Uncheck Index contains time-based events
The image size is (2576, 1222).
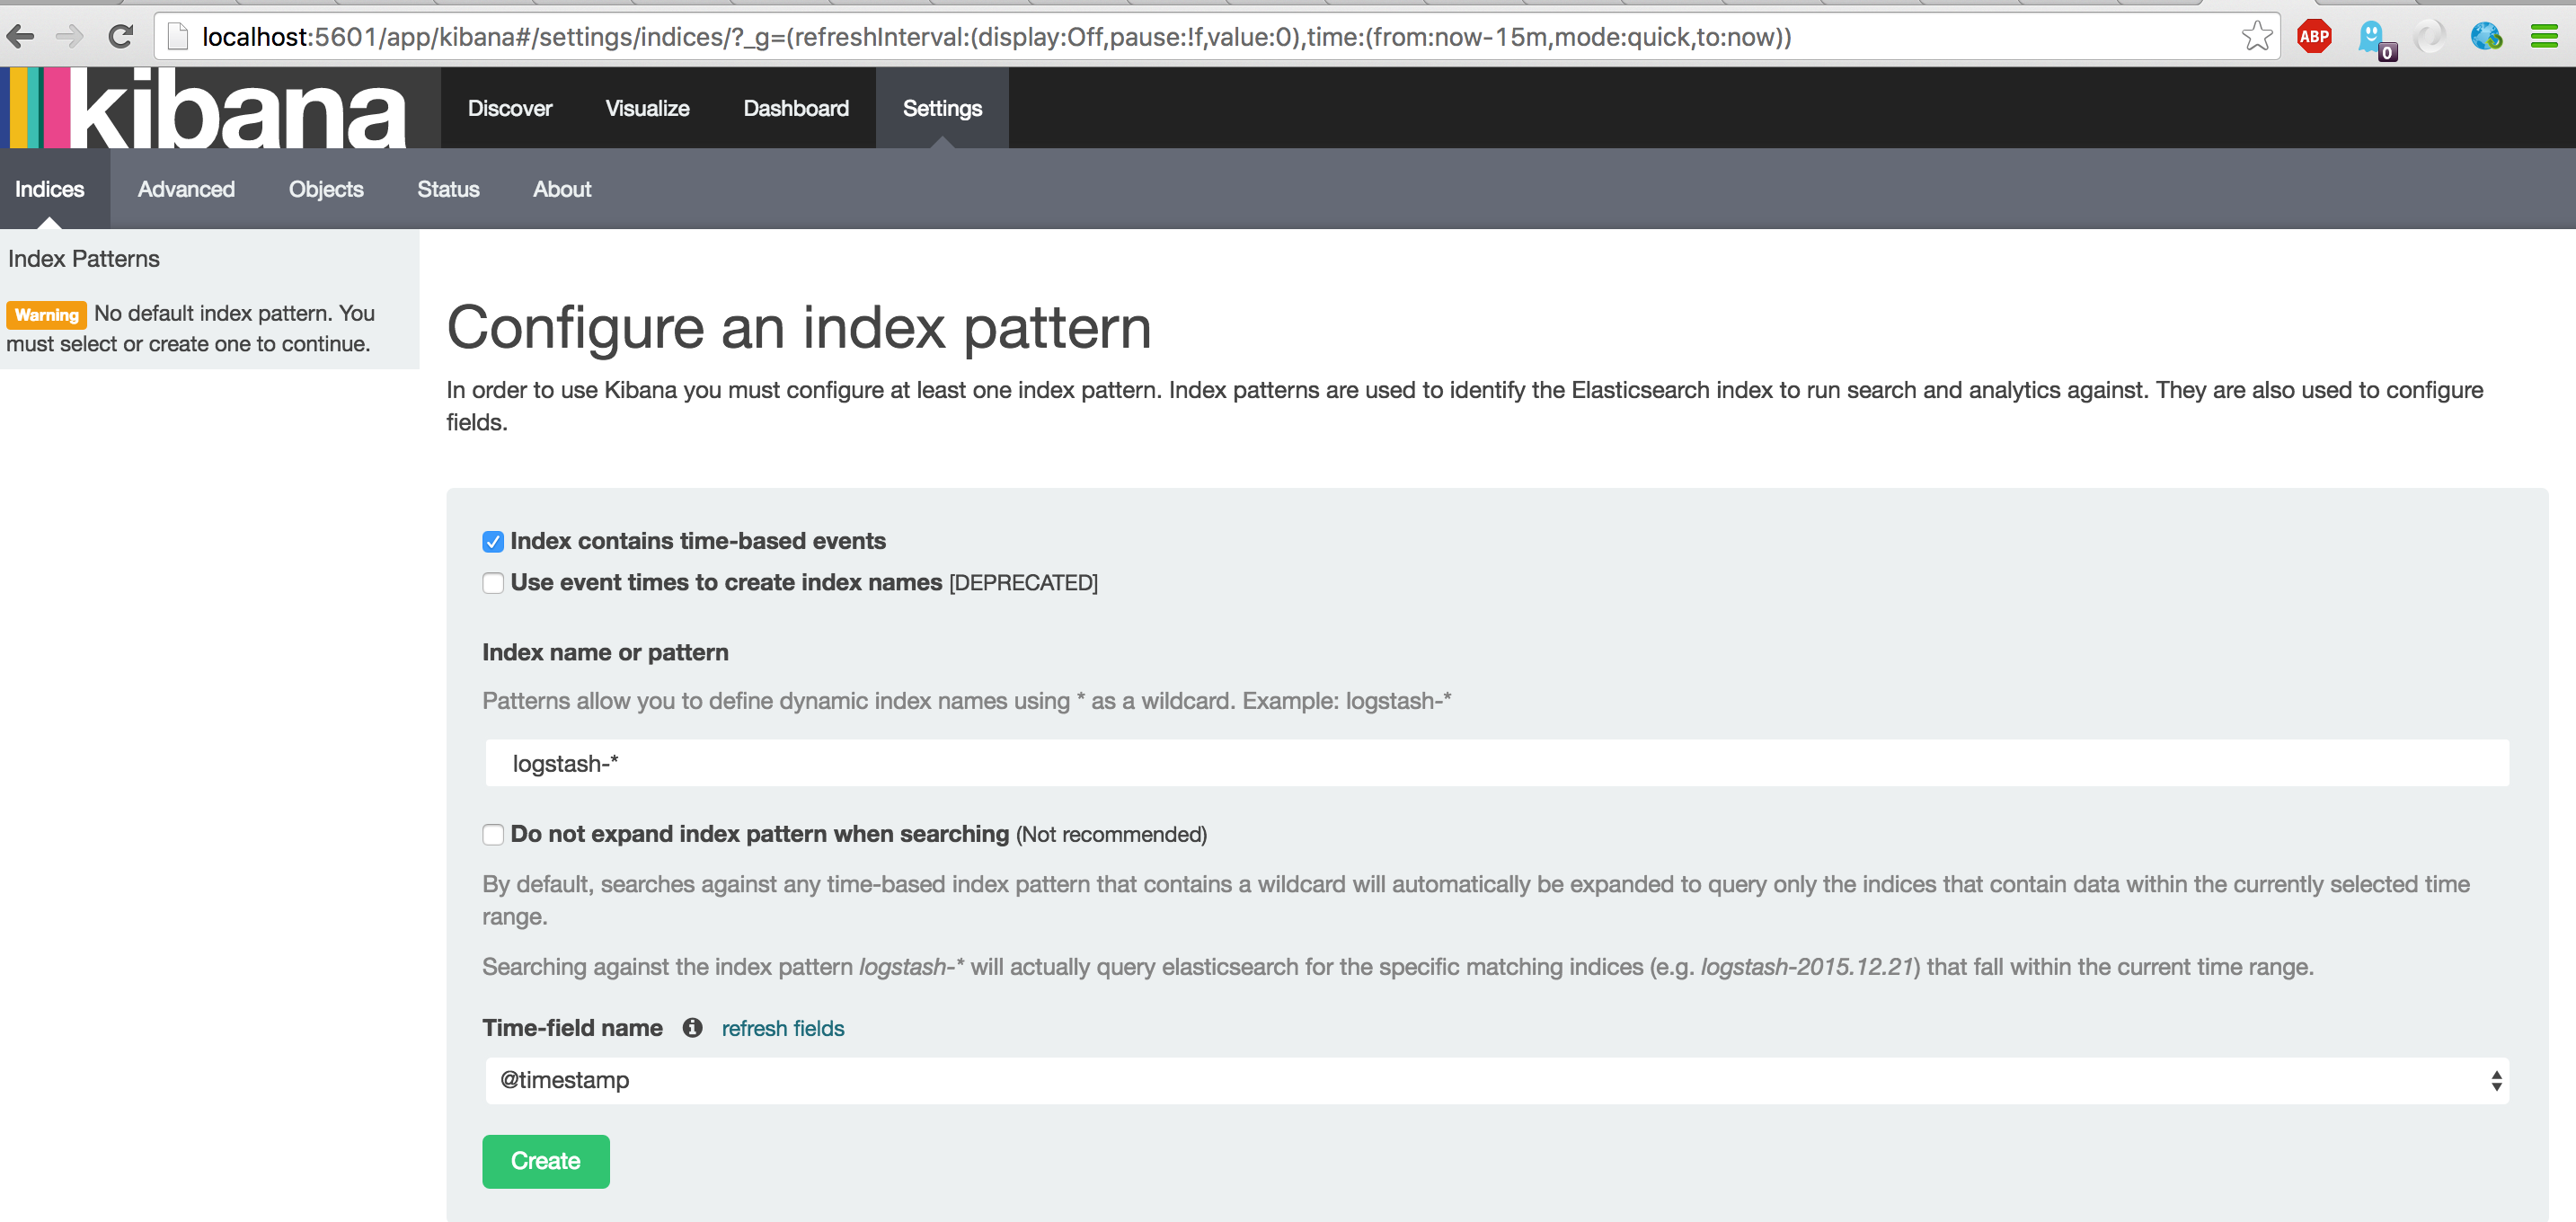pos(493,542)
